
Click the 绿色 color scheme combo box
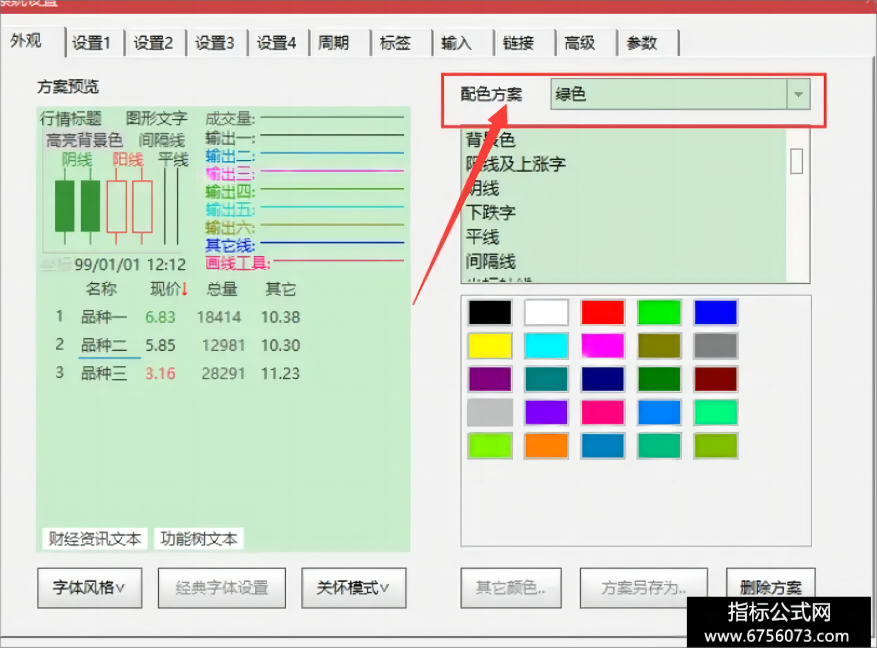point(680,94)
